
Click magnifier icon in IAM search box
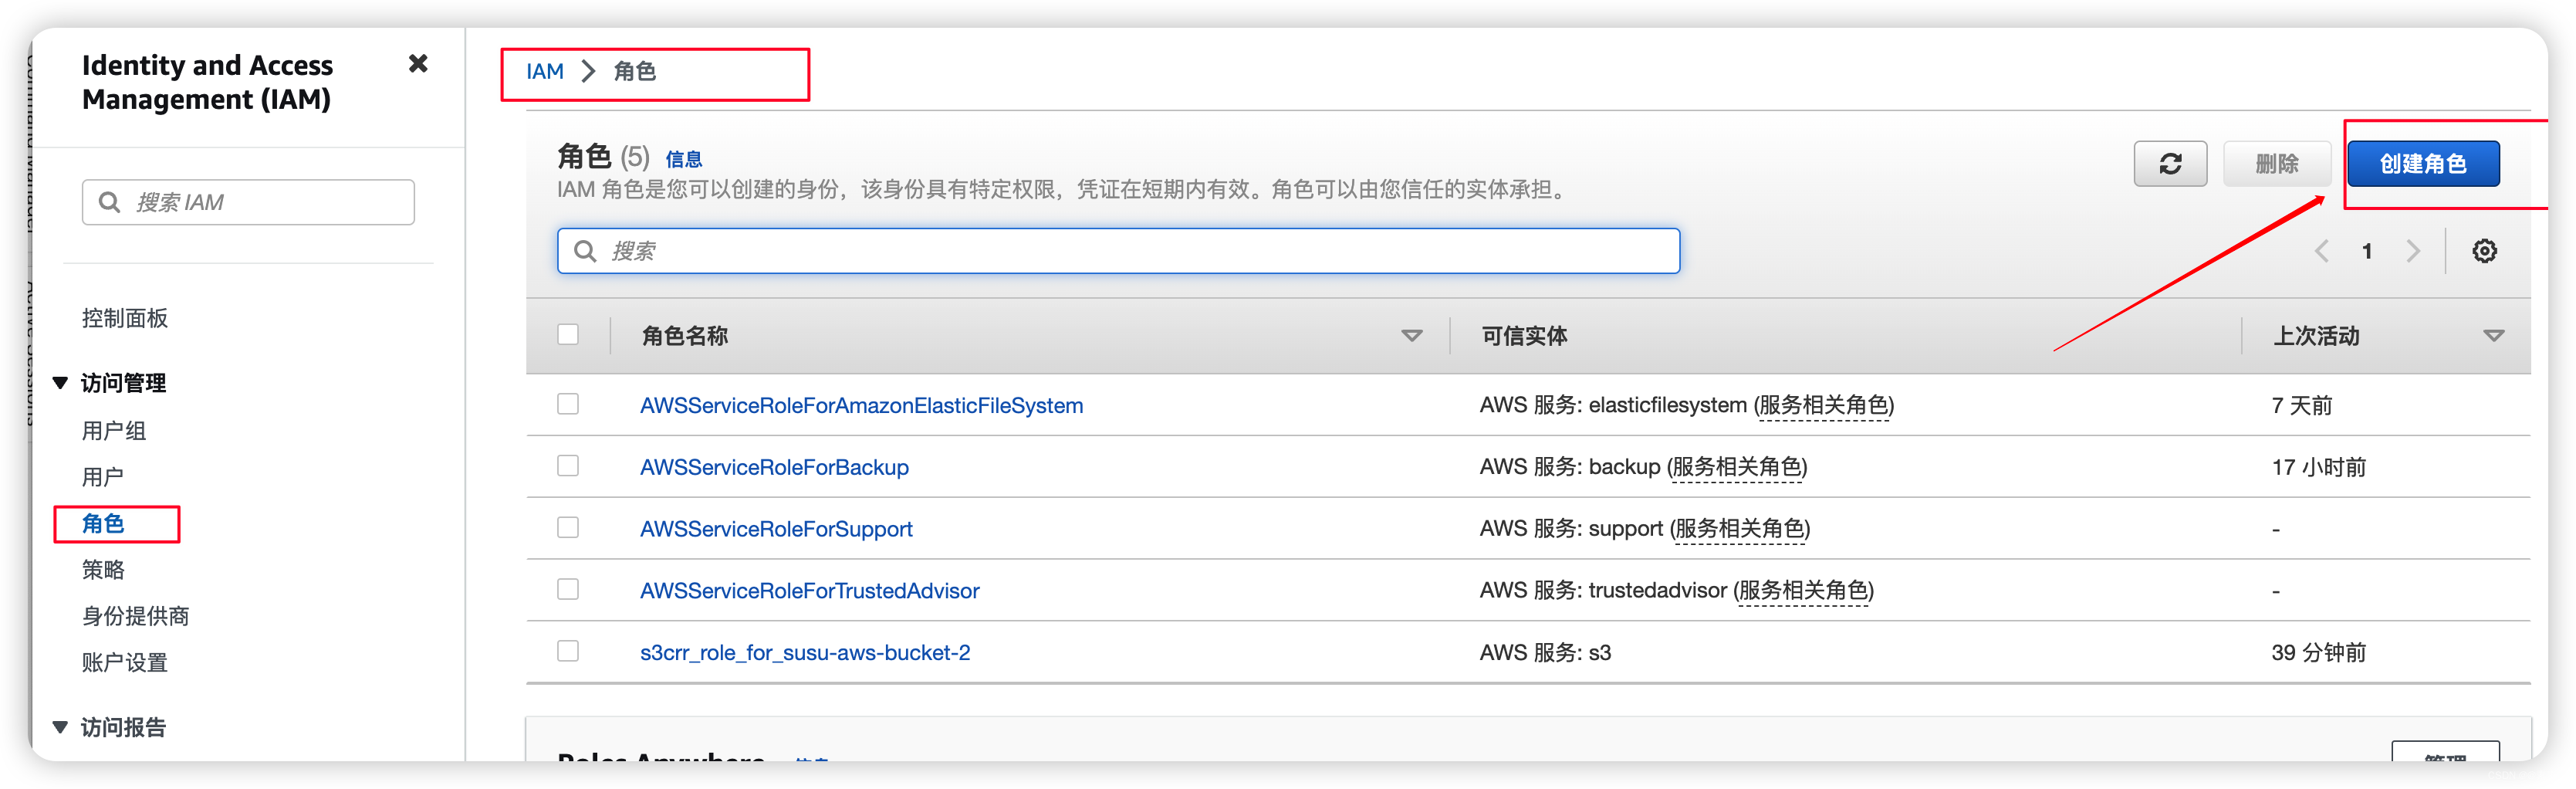click(109, 202)
